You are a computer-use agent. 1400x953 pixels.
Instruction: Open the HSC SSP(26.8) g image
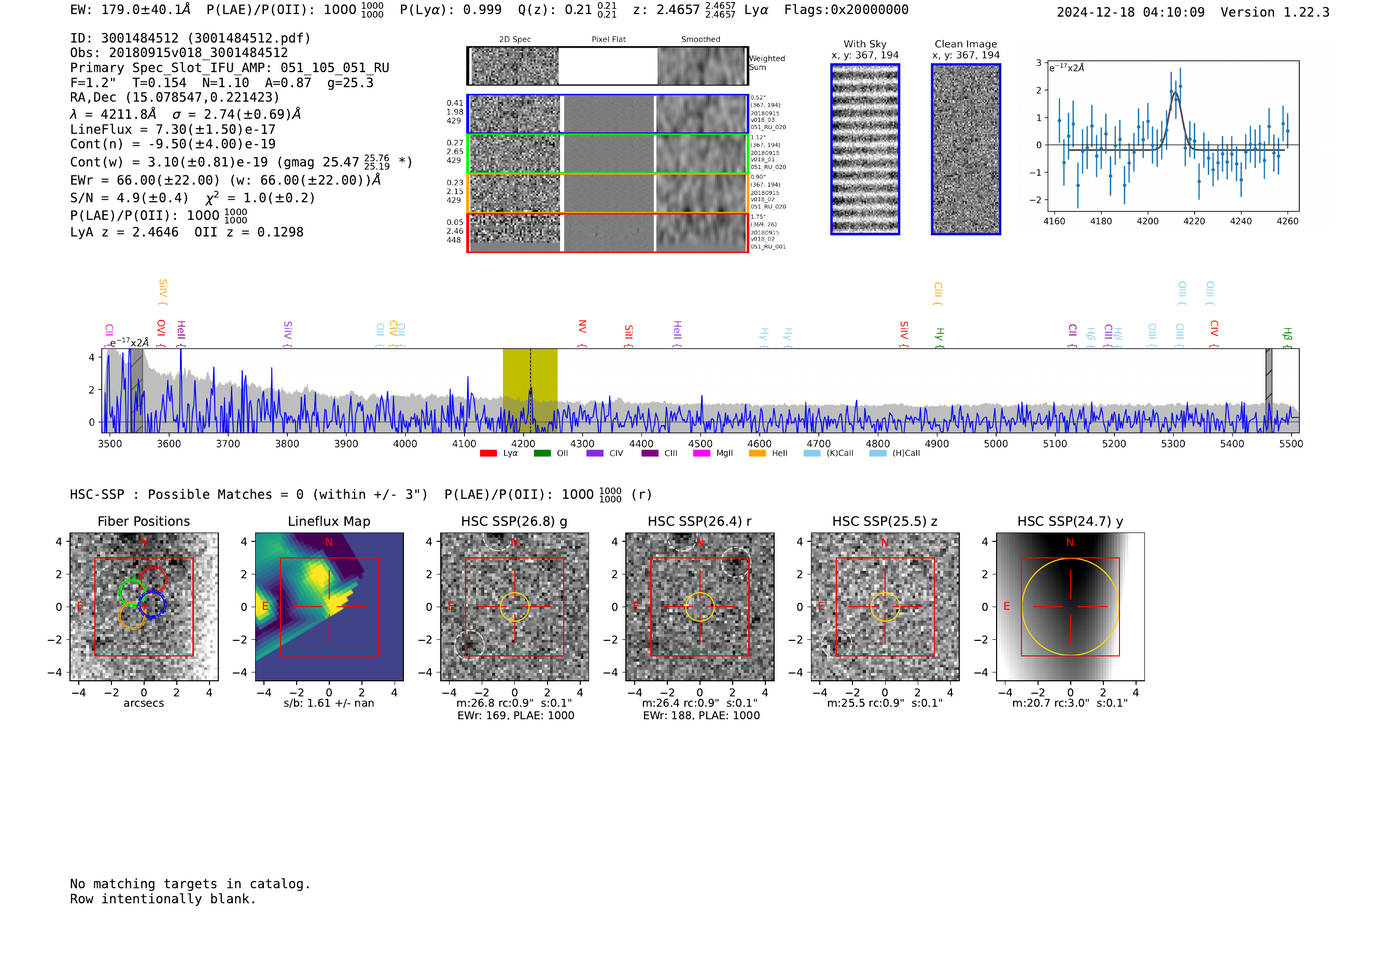click(514, 607)
